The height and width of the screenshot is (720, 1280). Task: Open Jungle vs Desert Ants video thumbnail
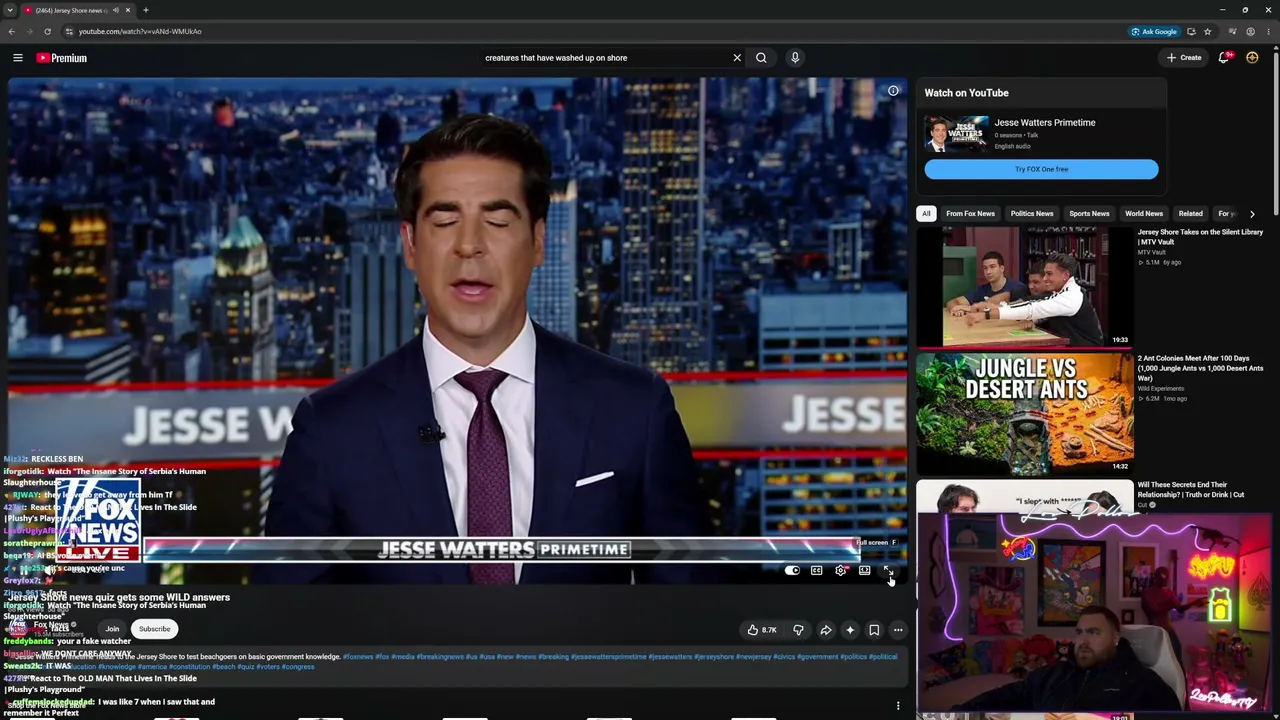pos(1025,413)
